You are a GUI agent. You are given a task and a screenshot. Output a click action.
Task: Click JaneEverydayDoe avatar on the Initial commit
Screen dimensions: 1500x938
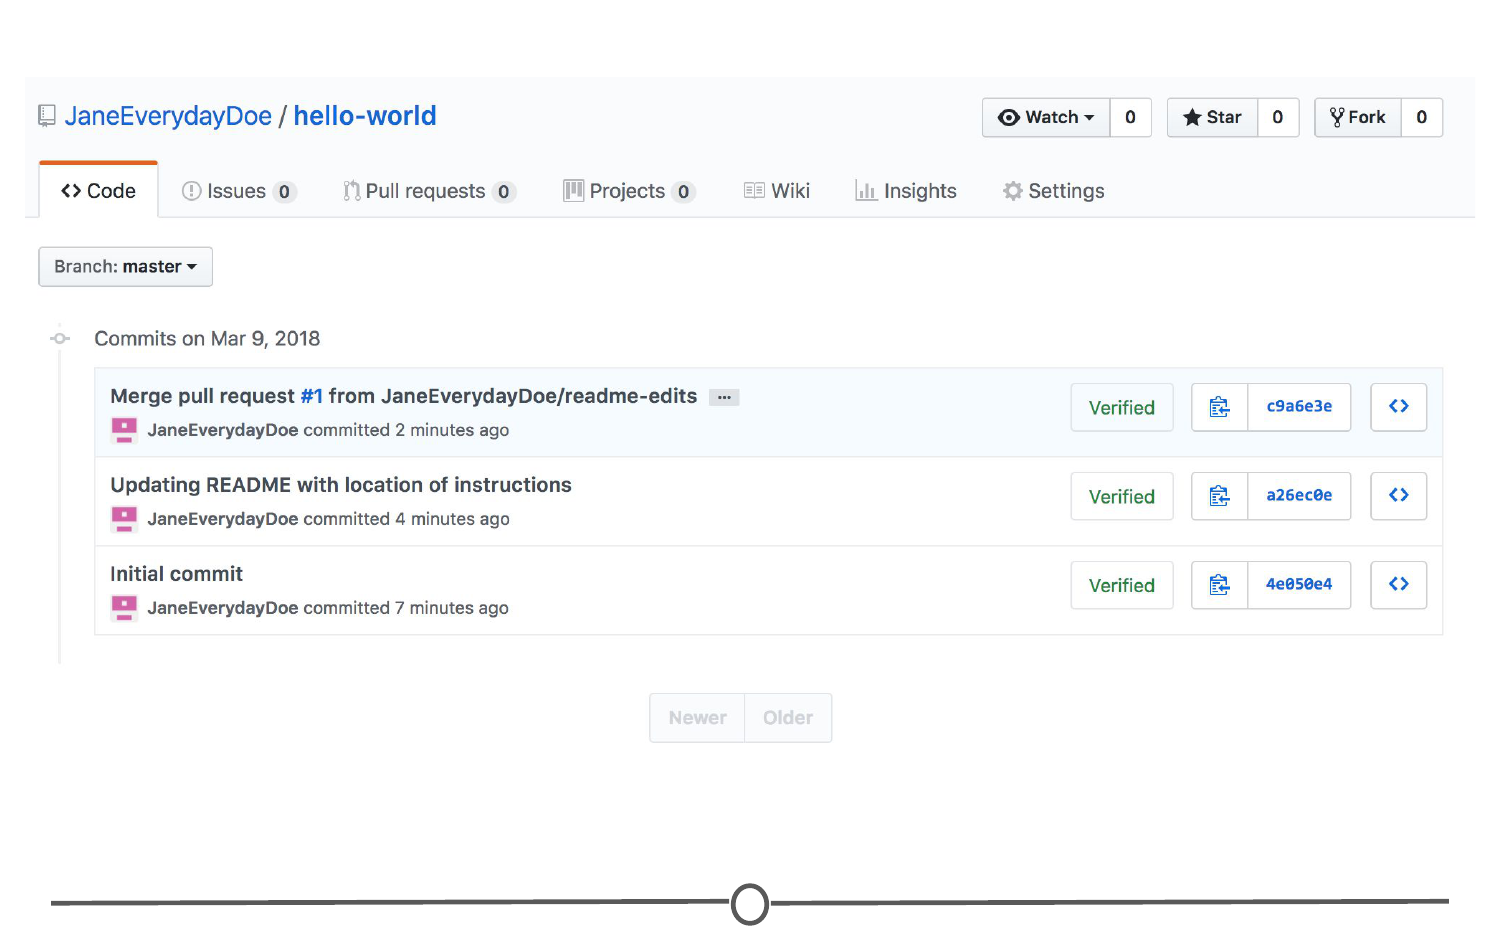tap(124, 608)
